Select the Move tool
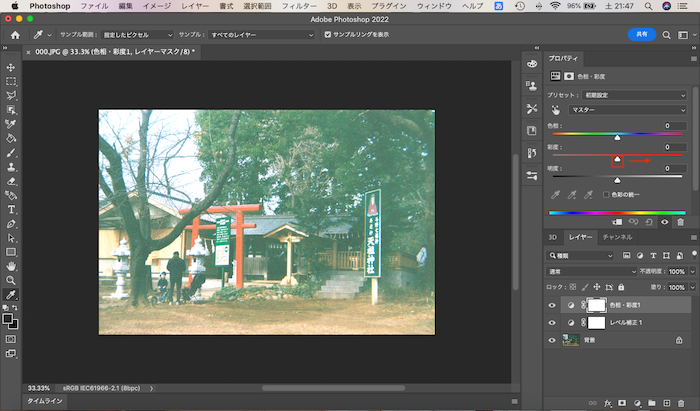700x411 pixels. click(11, 67)
